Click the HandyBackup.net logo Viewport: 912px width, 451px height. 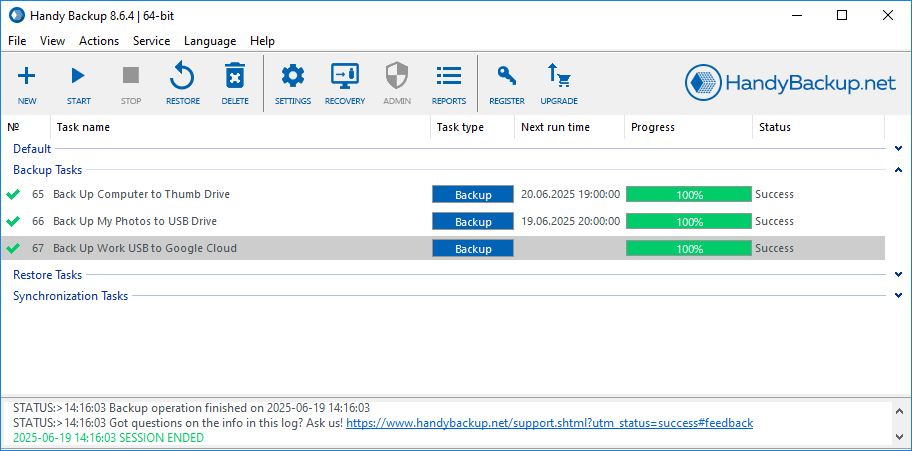click(790, 83)
